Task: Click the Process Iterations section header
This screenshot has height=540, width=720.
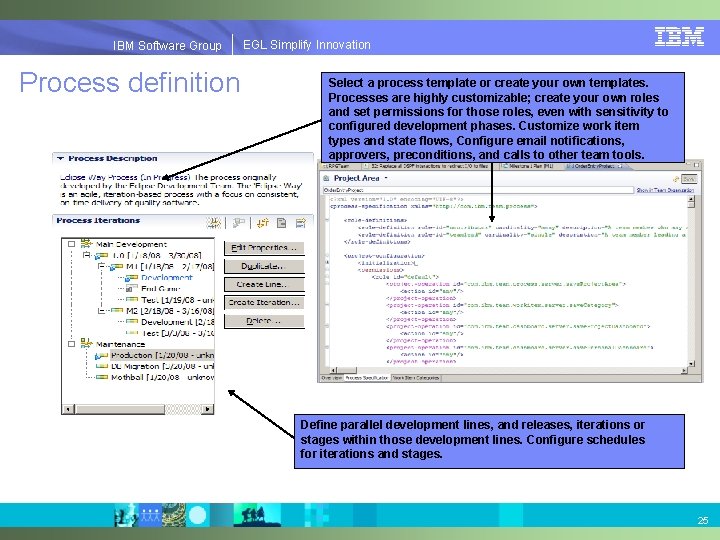Action: (98, 221)
